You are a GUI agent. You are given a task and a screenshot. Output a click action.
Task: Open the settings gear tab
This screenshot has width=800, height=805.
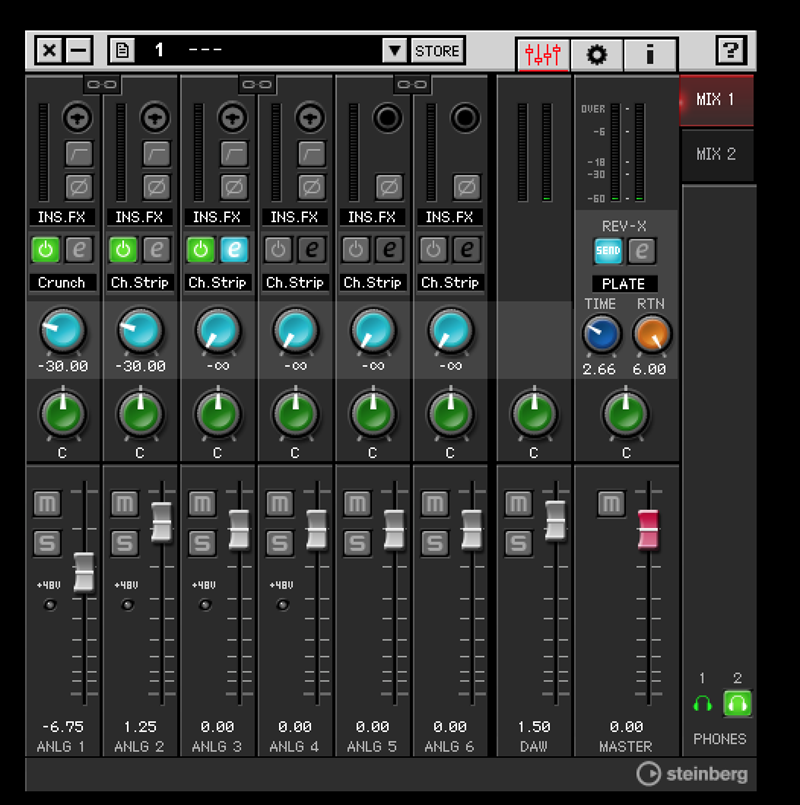point(597,53)
